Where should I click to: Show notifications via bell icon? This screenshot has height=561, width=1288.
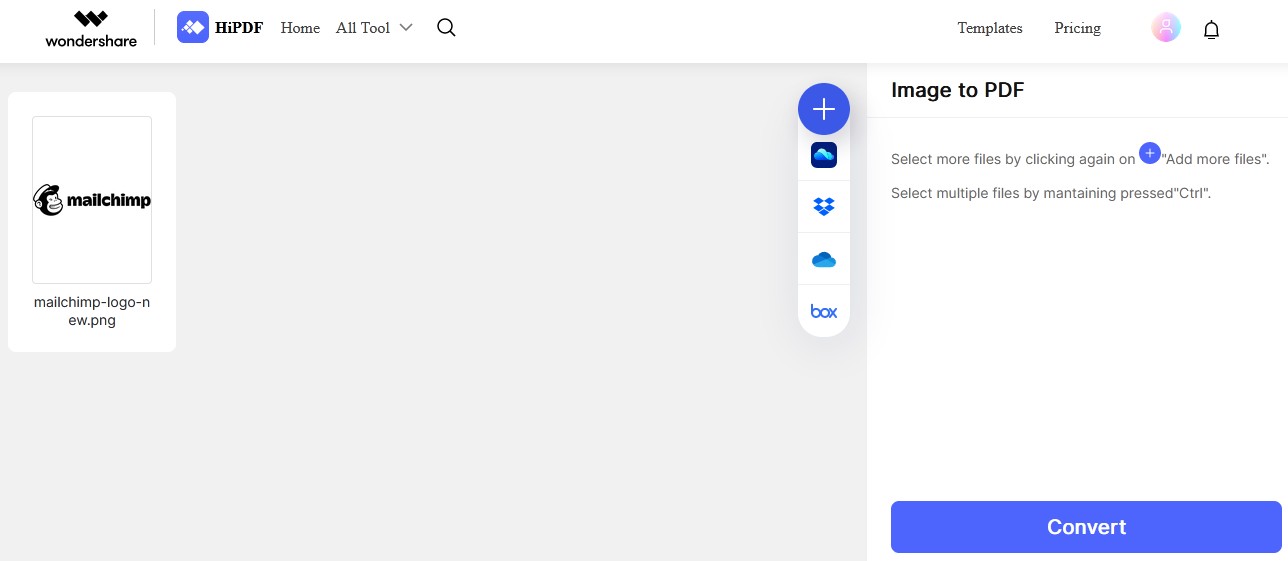(1211, 29)
